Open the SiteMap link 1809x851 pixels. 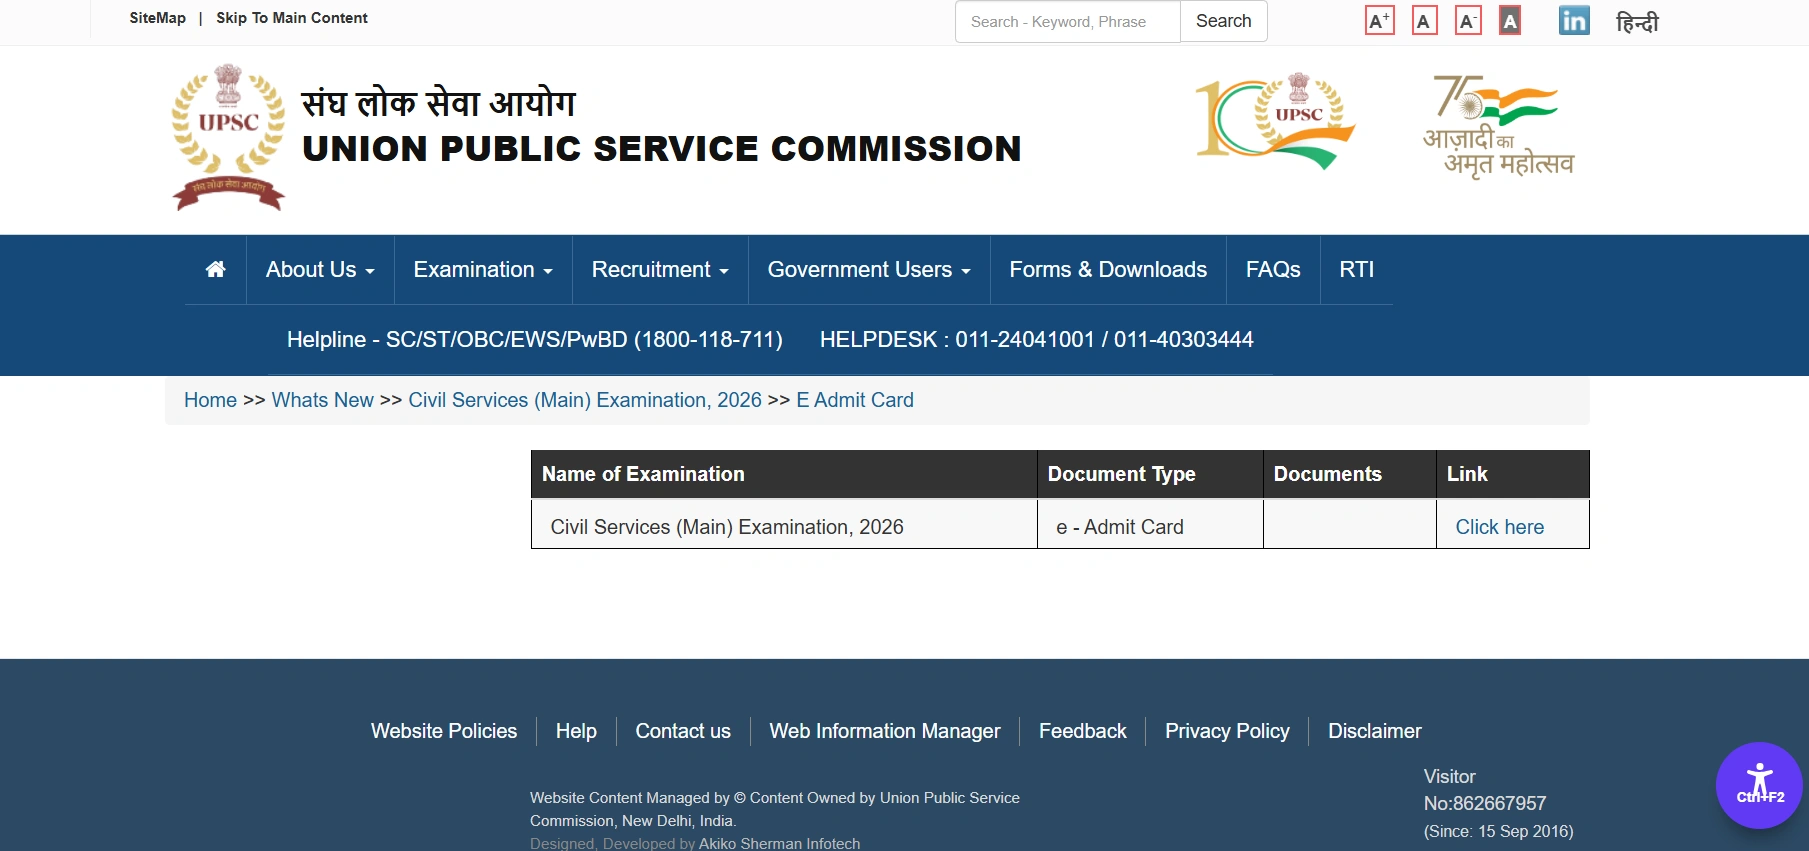pyautogui.click(x=158, y=18)
